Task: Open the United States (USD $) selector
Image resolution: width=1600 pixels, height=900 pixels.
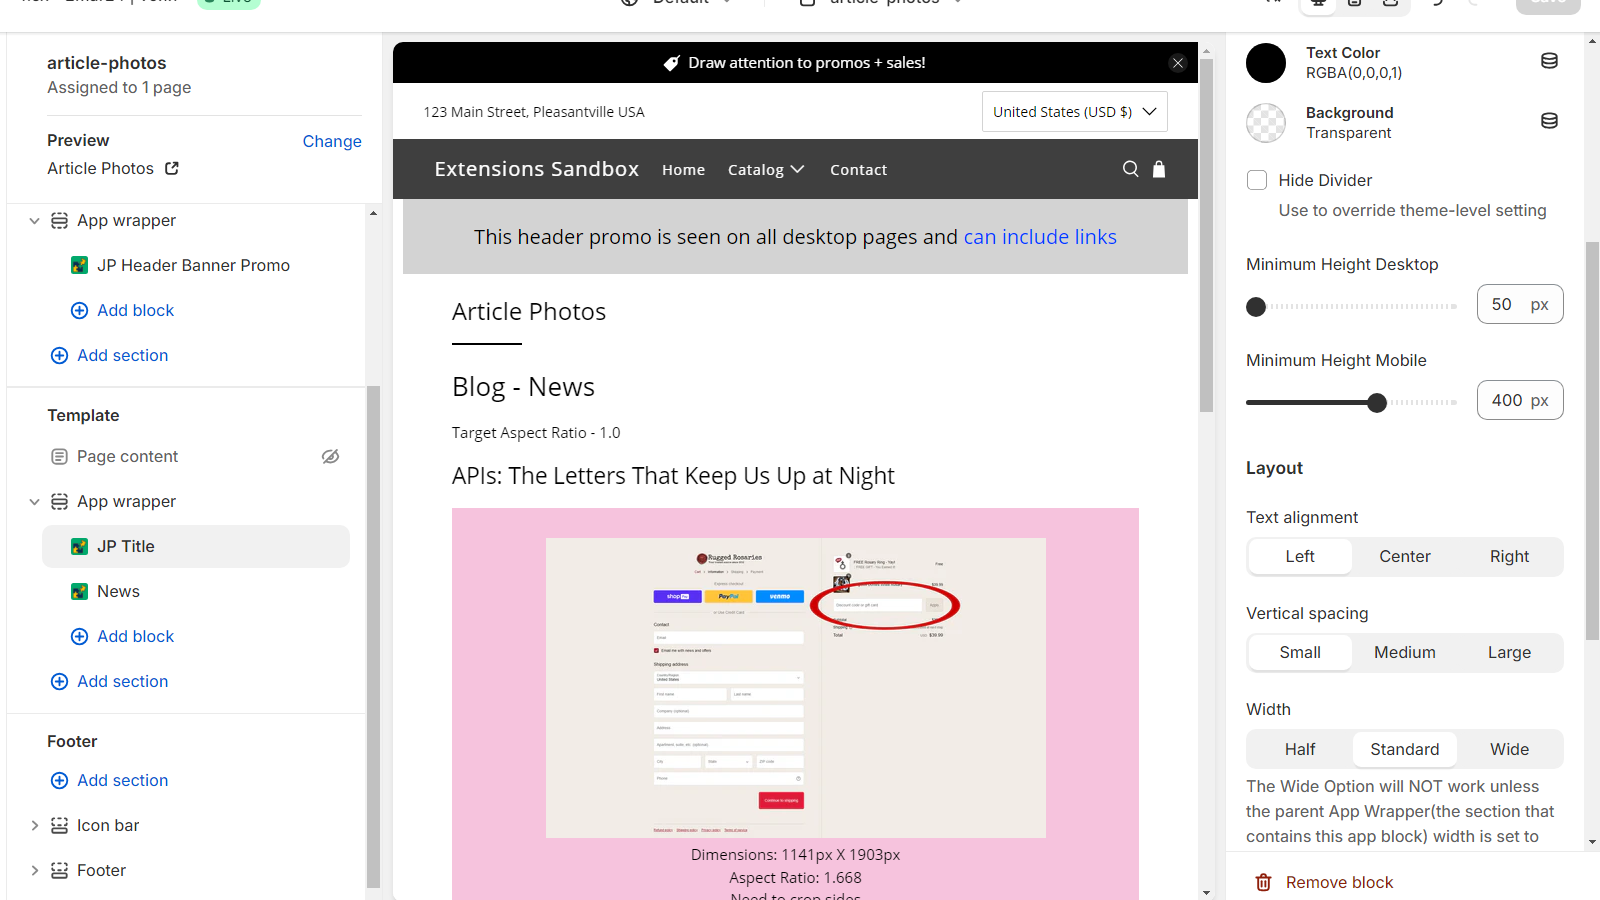Action: click(1073, 111)
